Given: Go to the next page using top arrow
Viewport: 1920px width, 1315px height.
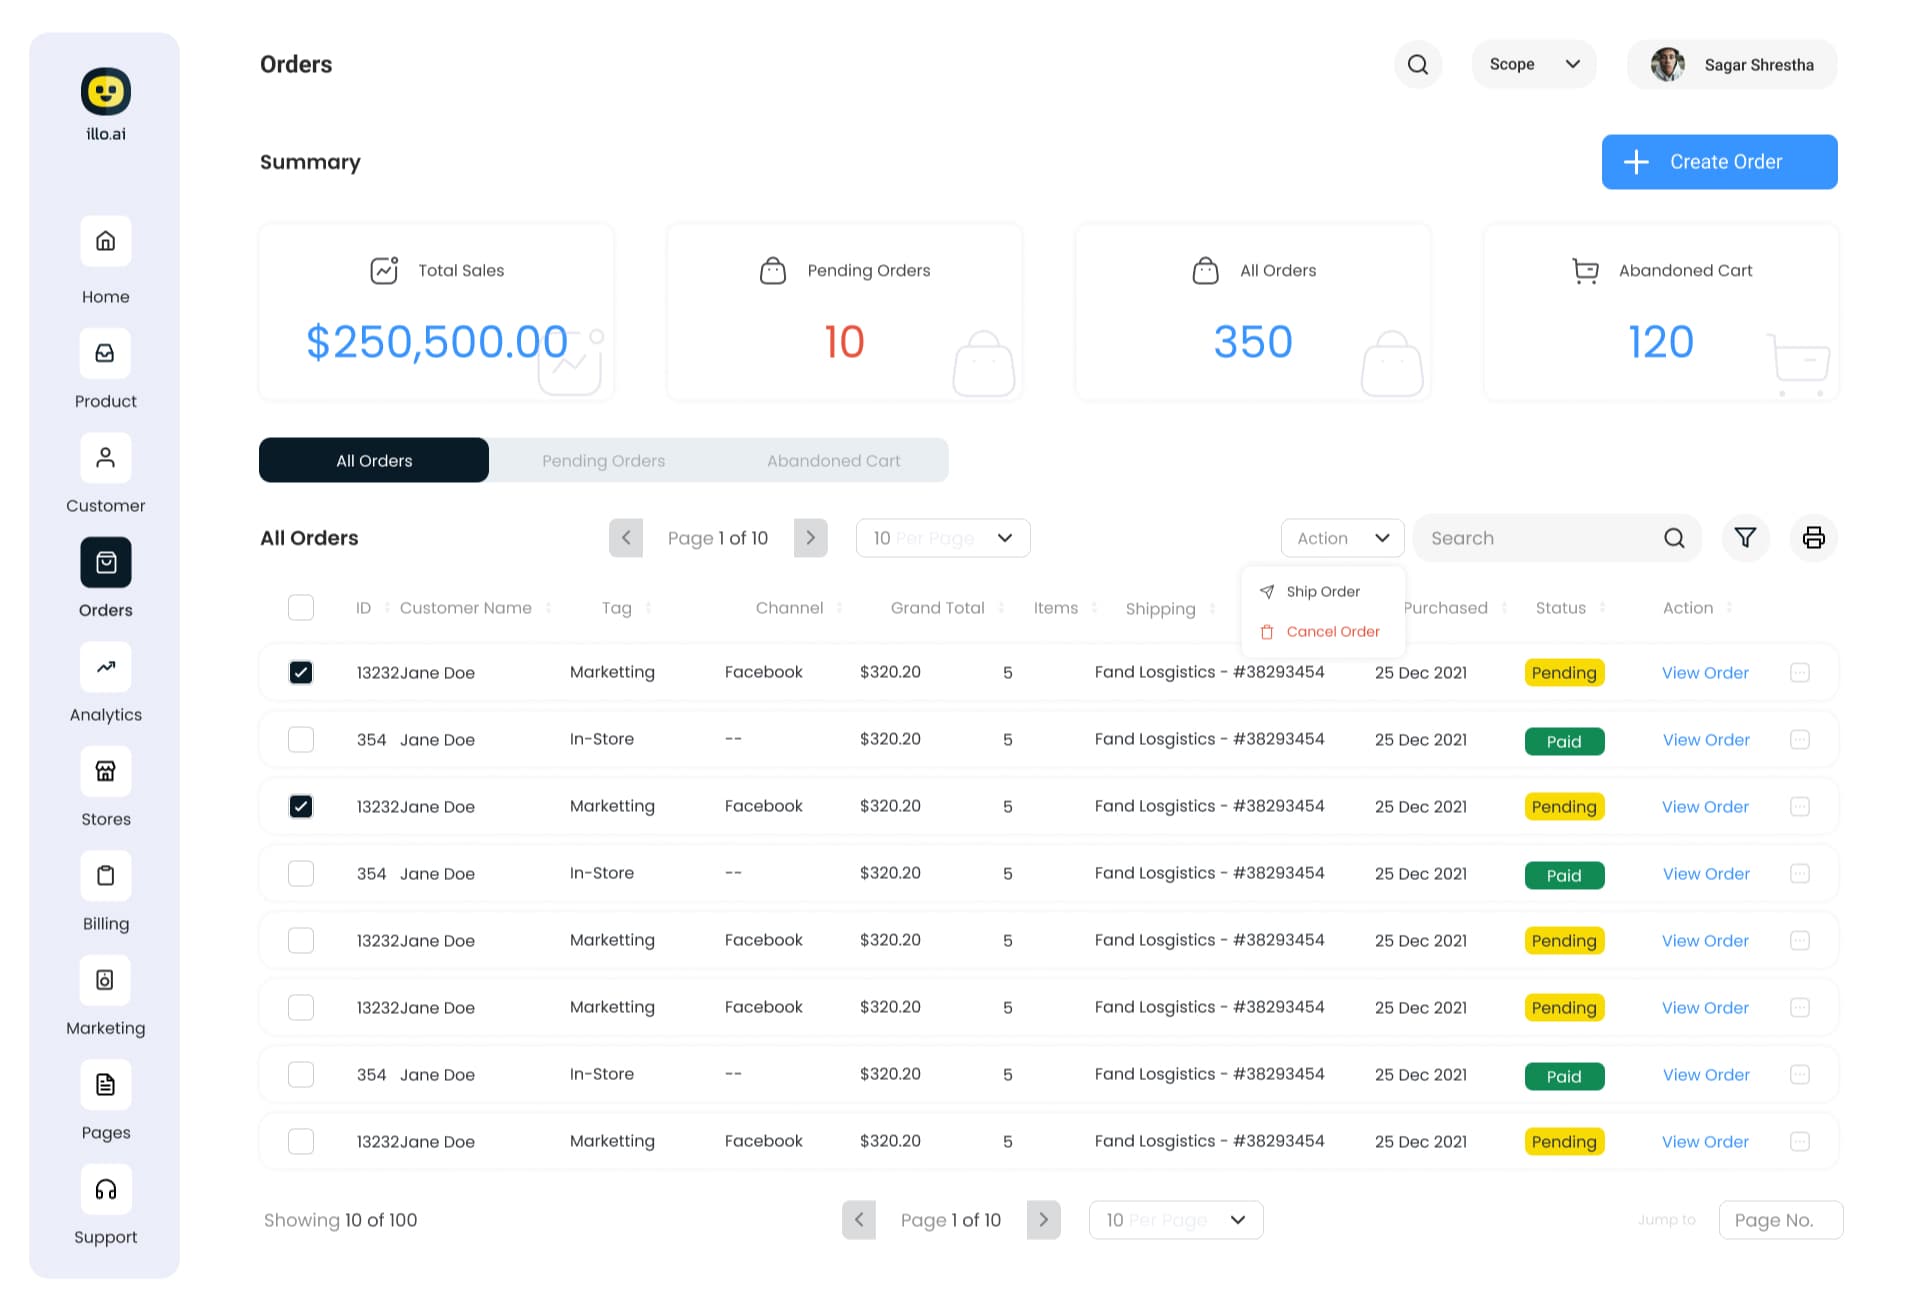Looking at the screenshot, I should pos(810,538).
